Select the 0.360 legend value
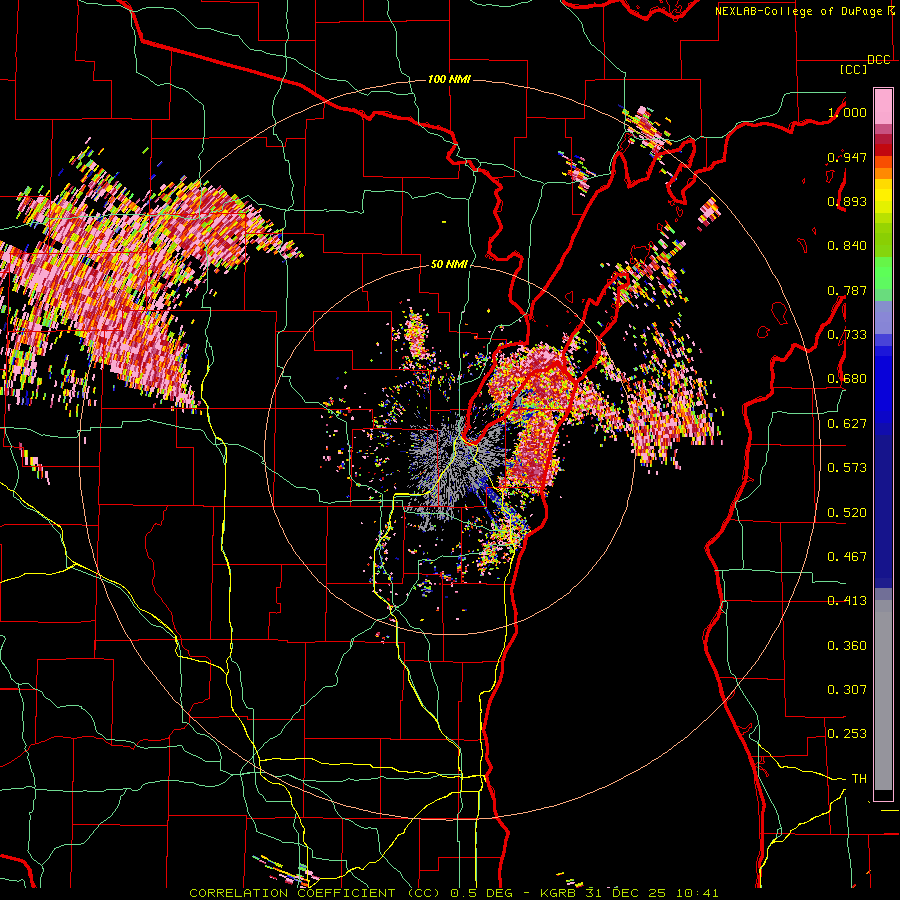Image resolution: width=900 pixels, height=900 pixels. coord(847,646)
